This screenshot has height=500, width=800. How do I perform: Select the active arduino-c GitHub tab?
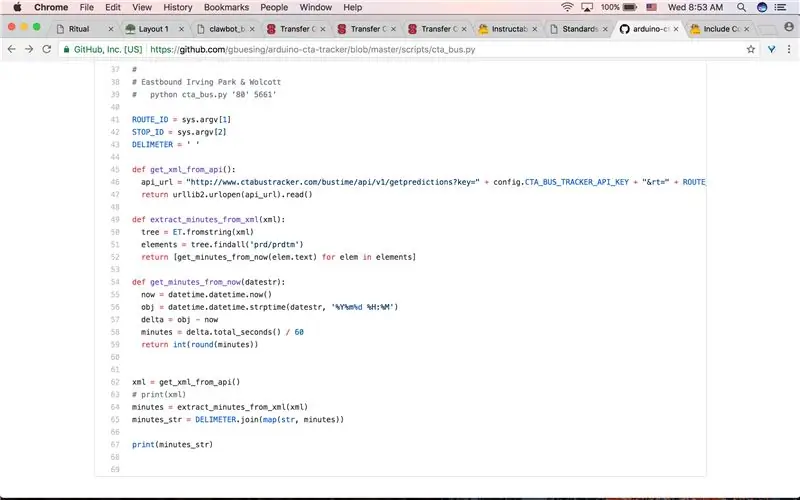click(x=651, y=29)
